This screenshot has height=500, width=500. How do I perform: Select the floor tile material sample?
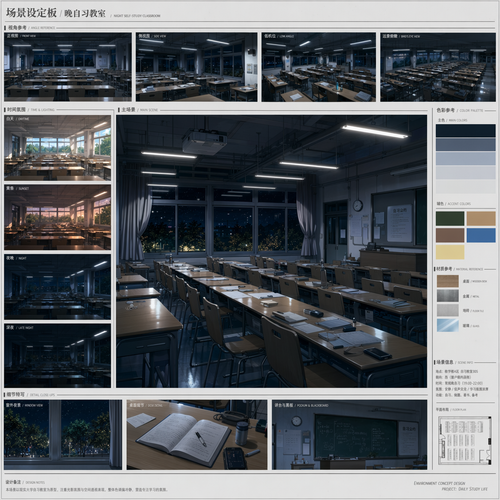[x=448, y=310]
